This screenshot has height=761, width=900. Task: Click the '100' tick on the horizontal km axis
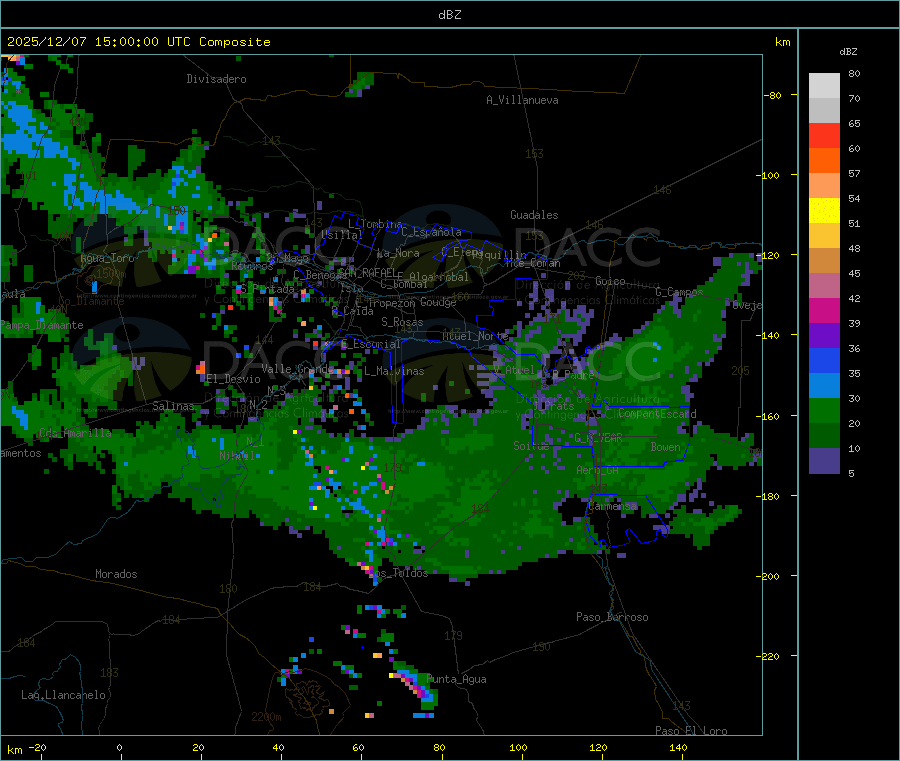[x=518, y=748]
